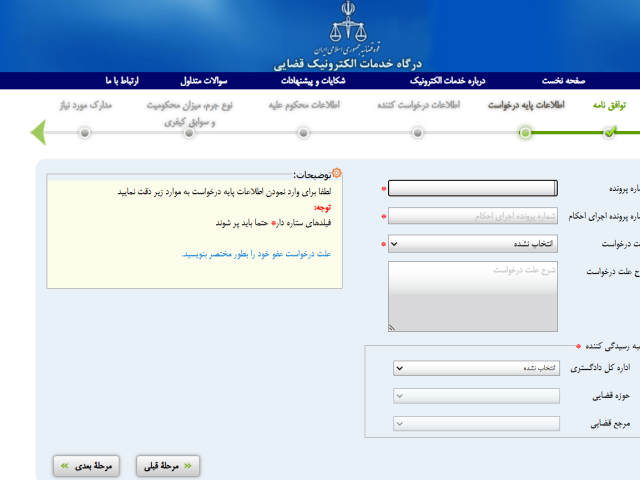The width and height of the screenshot is (640, 480).
Task: Expand the اداره کل دادگستری dropdown
Action: tap(476, 368)
